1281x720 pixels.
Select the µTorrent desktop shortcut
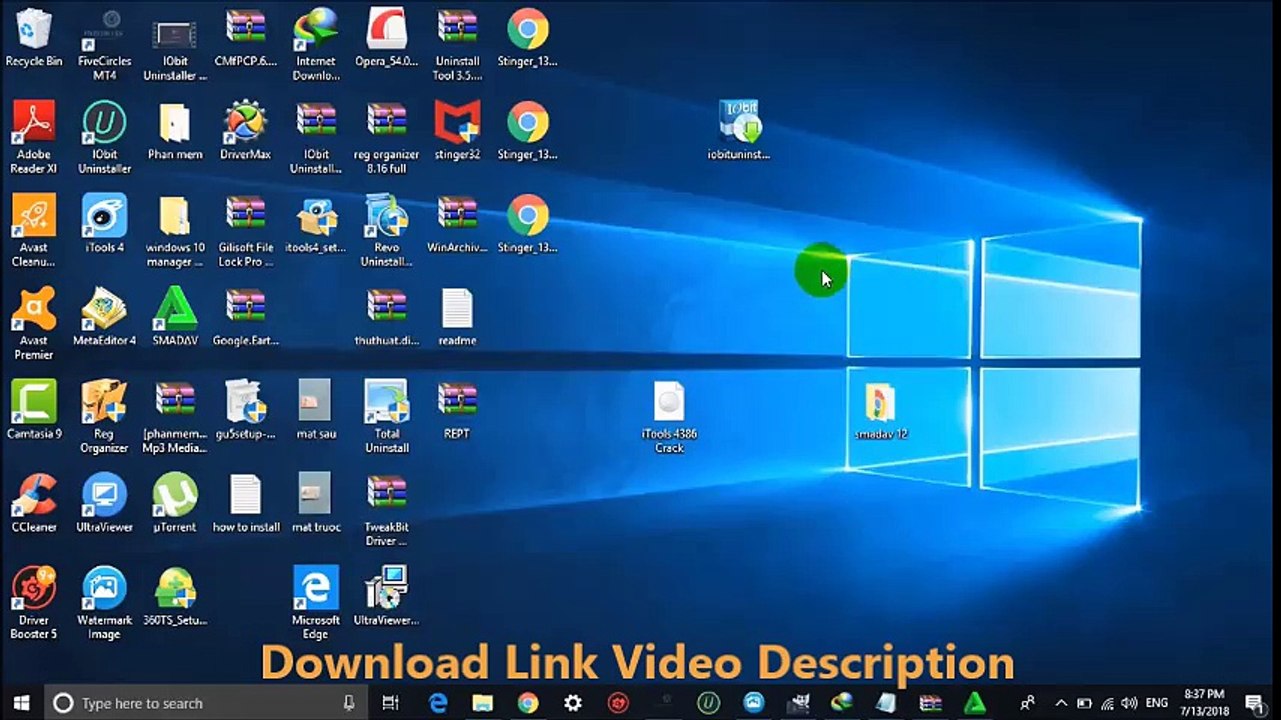click(x=175, y=503)
